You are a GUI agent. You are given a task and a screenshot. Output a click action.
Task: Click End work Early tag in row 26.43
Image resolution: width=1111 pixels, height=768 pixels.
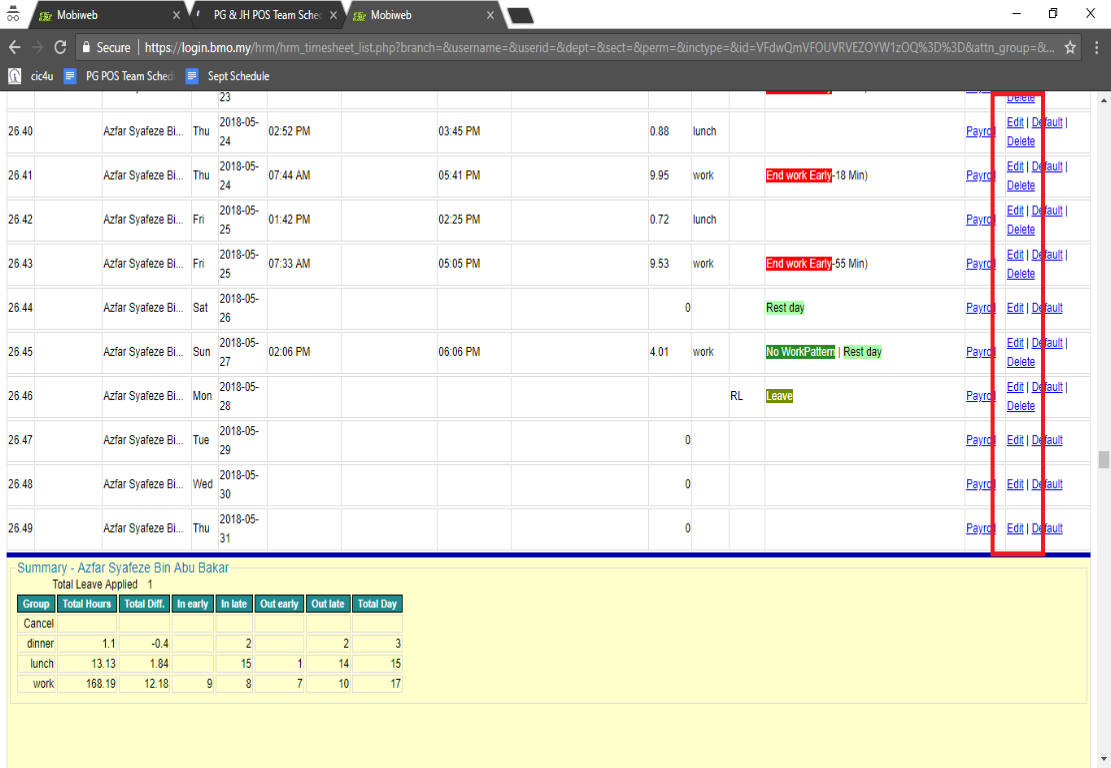click(799, 264)
